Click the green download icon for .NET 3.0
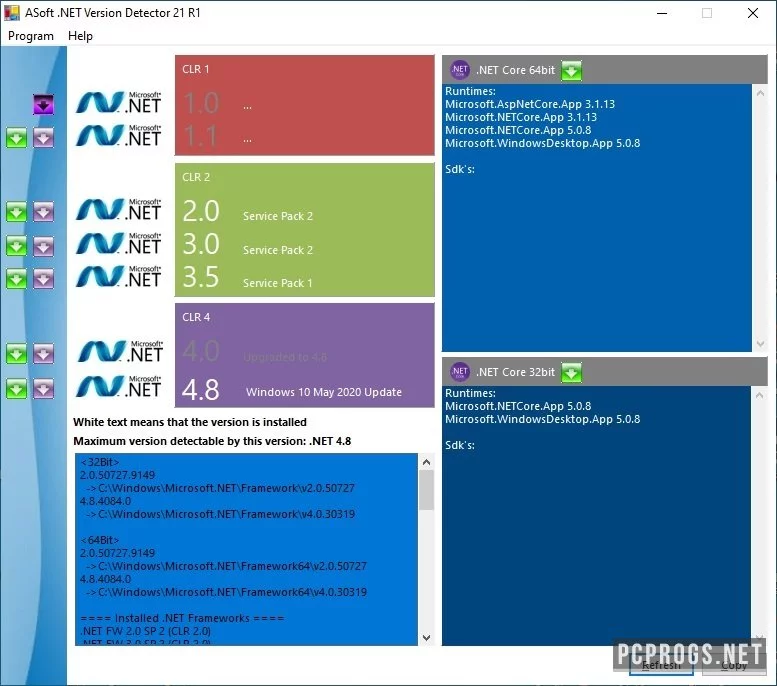 [x=16, y=246]
